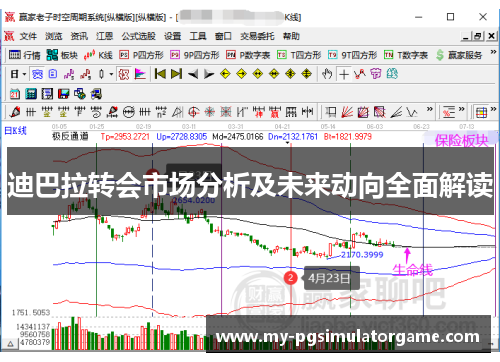Click the red floppy disk save icon

(63, 94)
